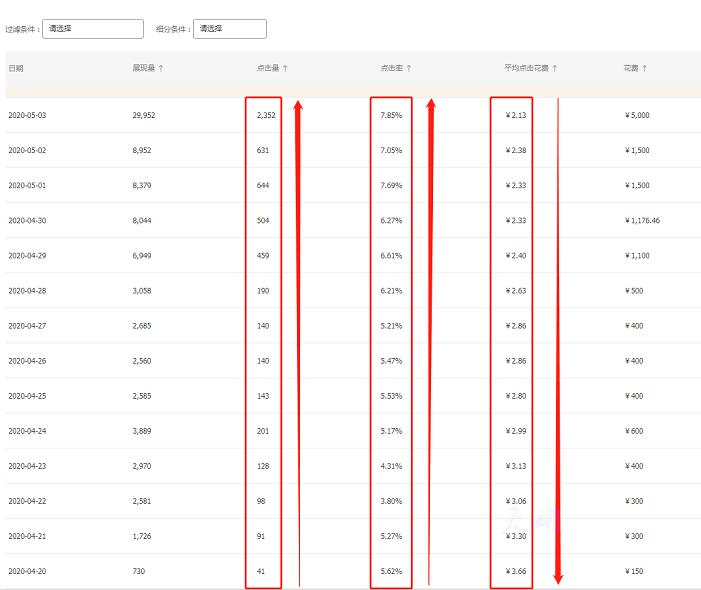701x590 pixels.
Task: Click the clicks value 459
Action: [x=263, y=256]
